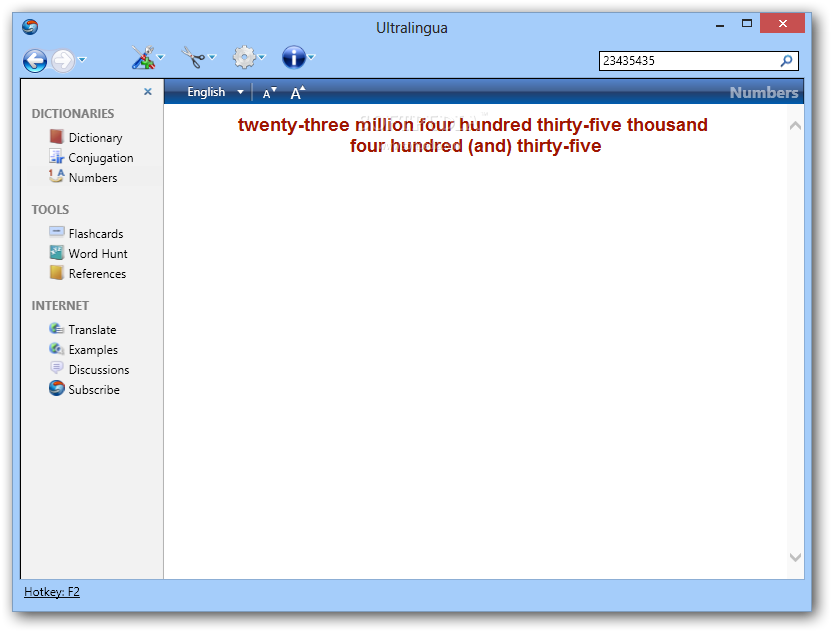Click the number words result text
This screenshot has height=632, width=832.
[473, 135]
